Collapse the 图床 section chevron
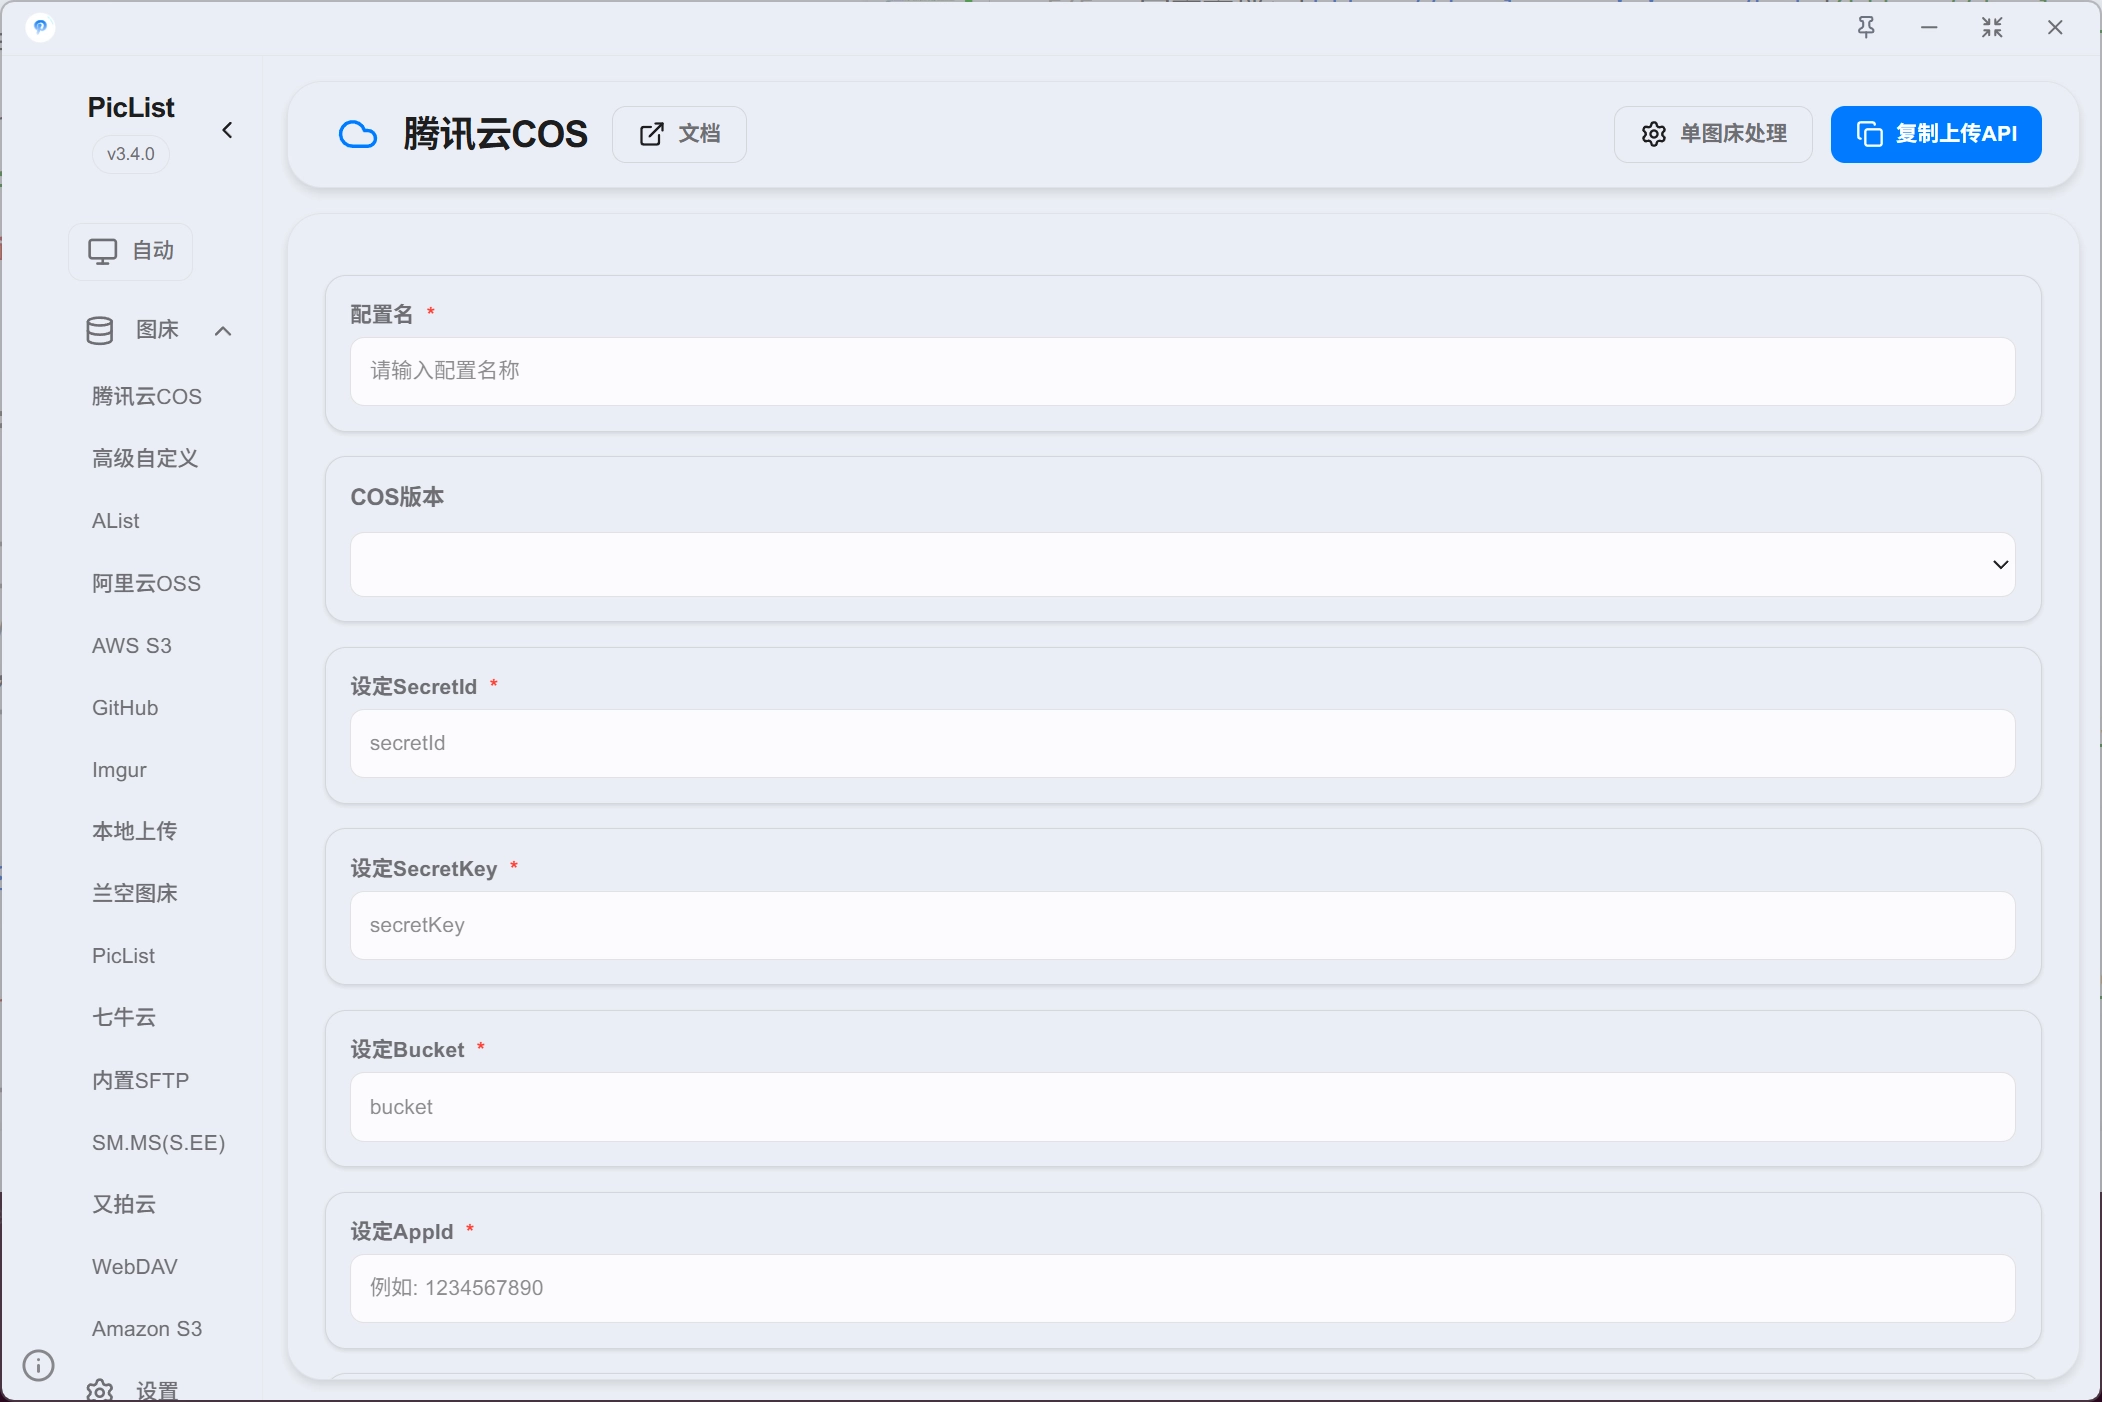This screenshot has height=1402, width=2102. pyautogui.click(x=223, y=331)
